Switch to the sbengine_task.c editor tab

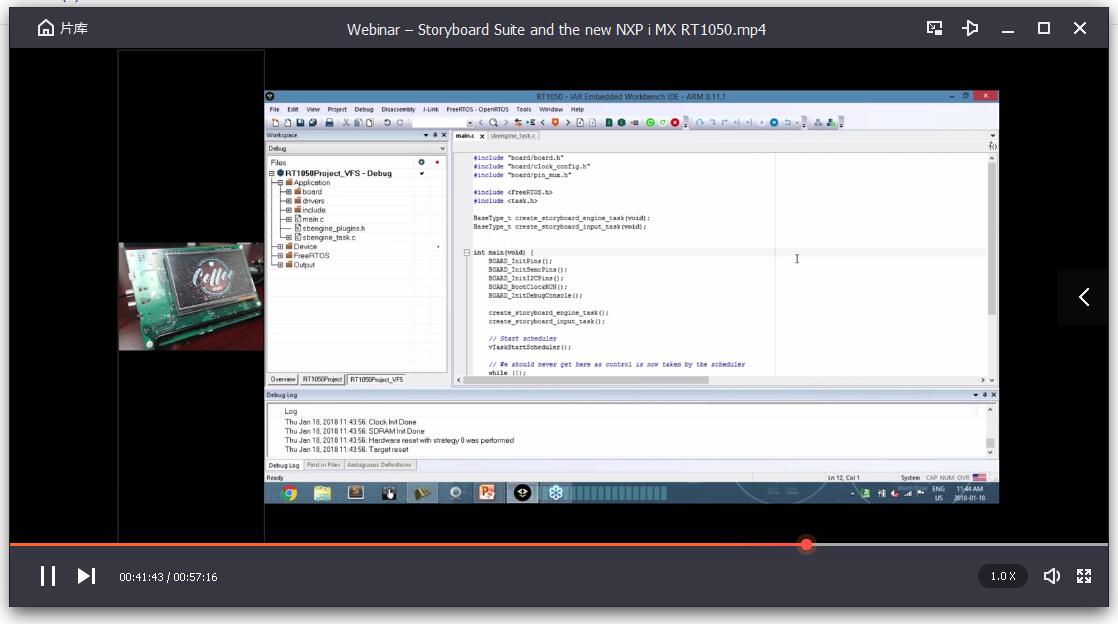coord(512,135)
